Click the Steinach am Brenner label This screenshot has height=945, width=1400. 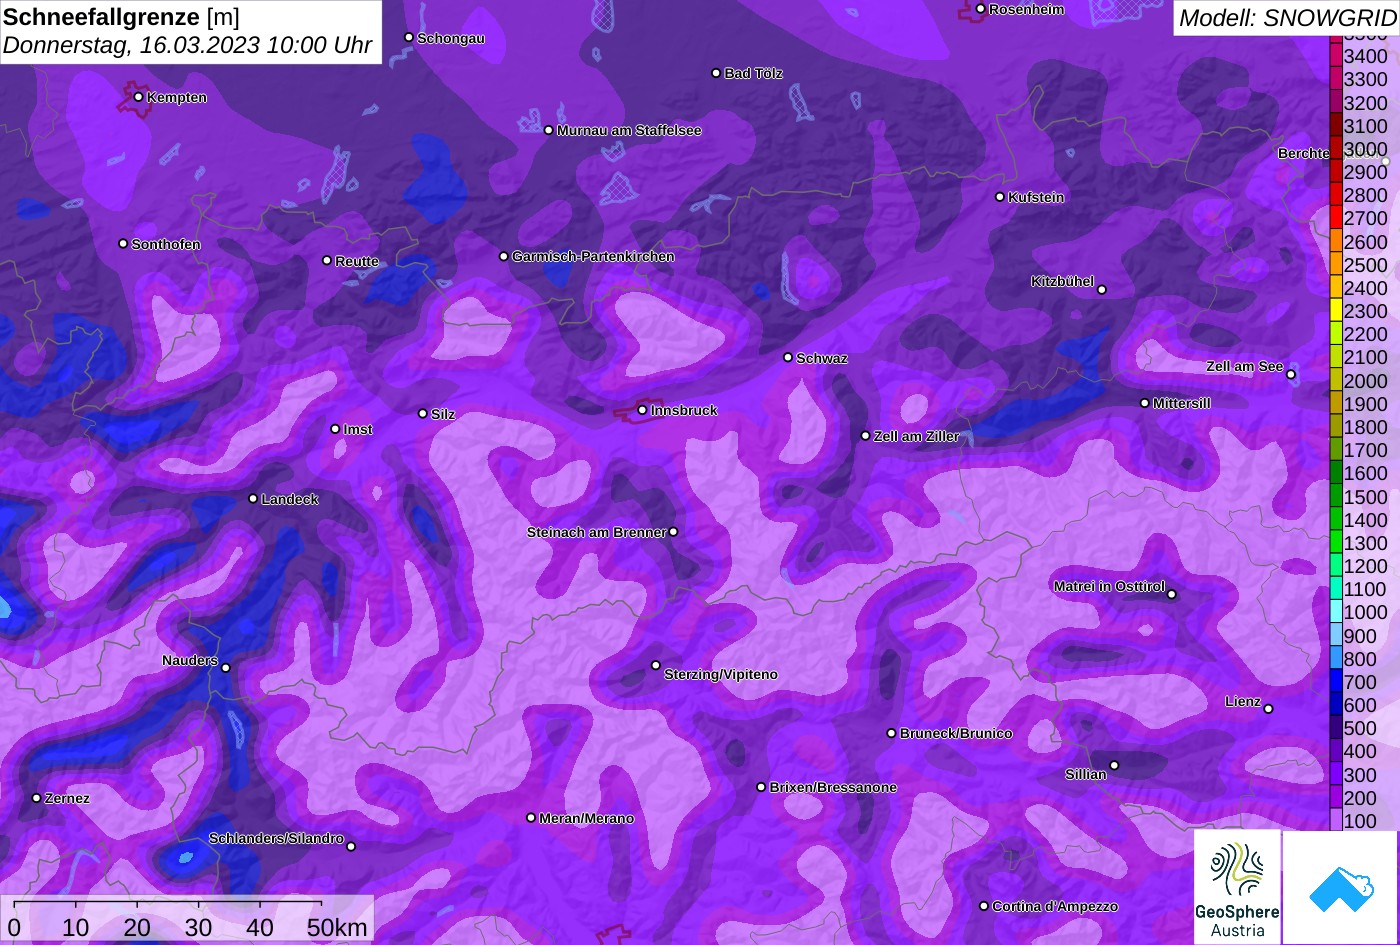click(596, 532)
